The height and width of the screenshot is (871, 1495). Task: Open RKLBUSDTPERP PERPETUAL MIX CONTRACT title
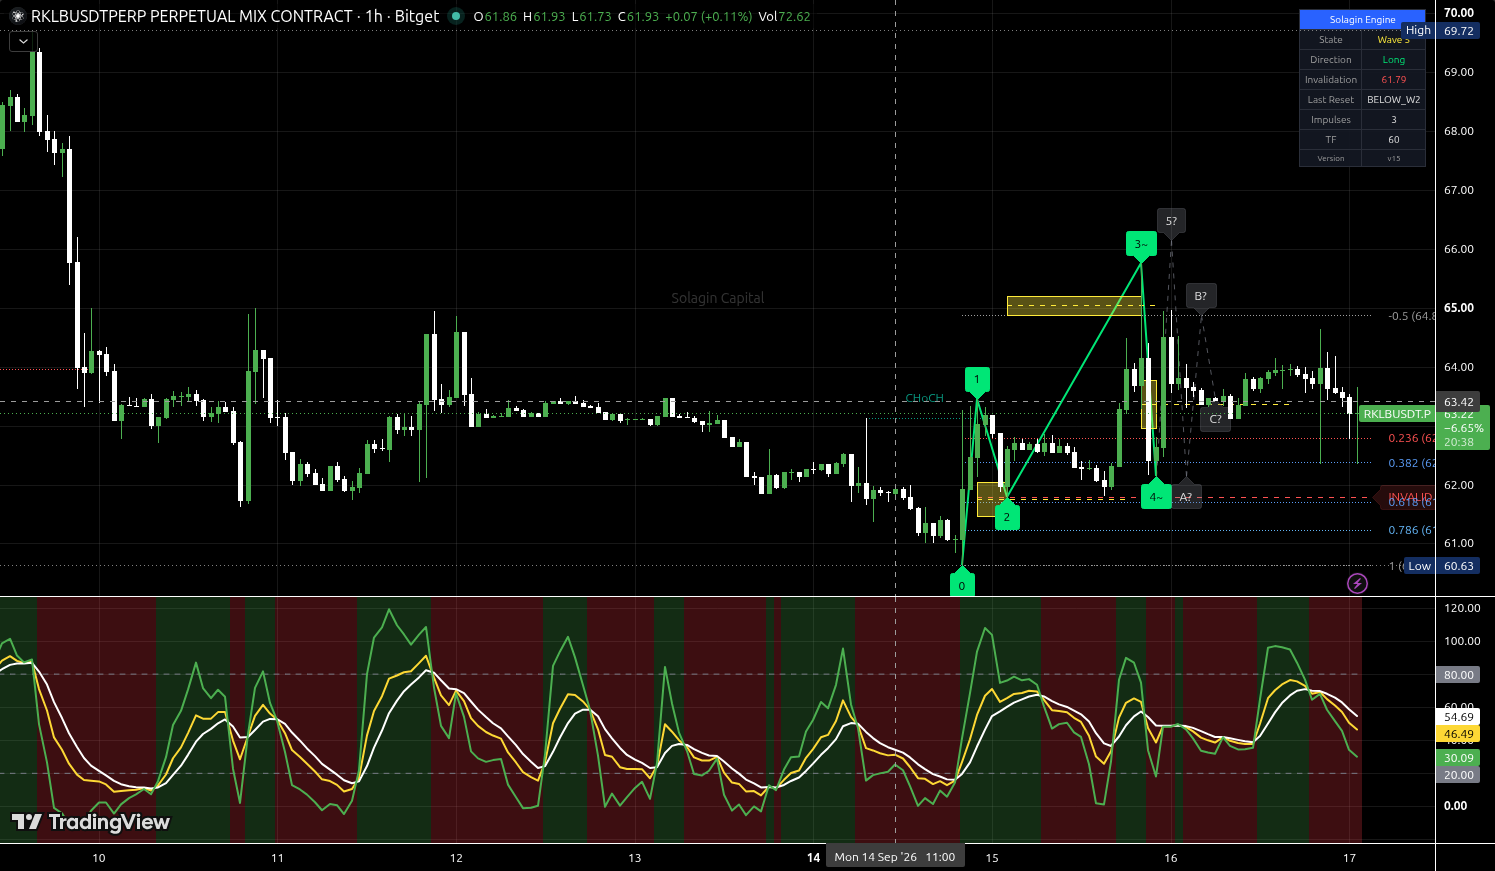(191, 16)
